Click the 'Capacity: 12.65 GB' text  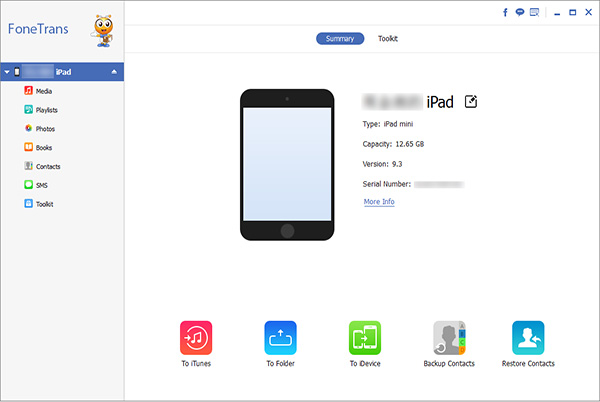[x=393, y=144]
